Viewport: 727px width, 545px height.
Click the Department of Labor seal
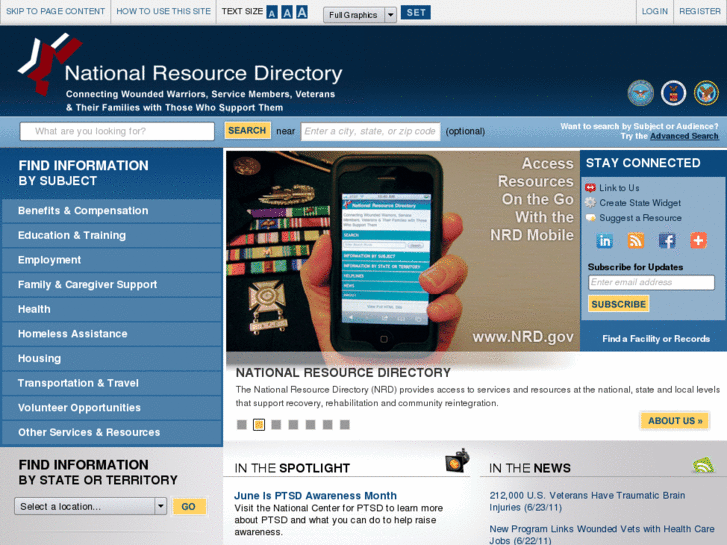point(673,93)
